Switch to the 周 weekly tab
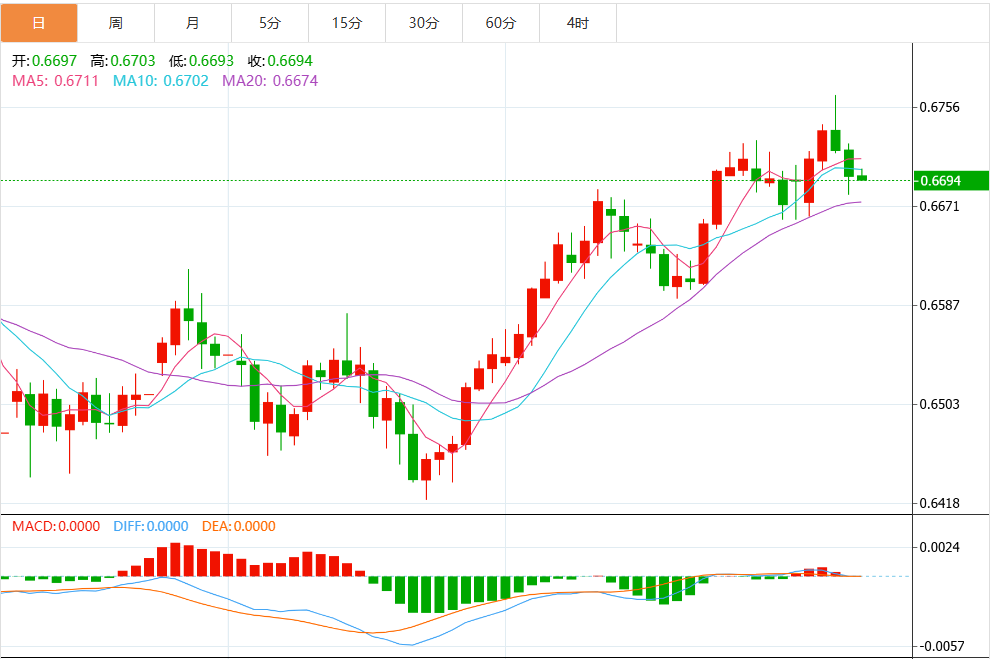The image size is (998, 659). click(115, 22)
